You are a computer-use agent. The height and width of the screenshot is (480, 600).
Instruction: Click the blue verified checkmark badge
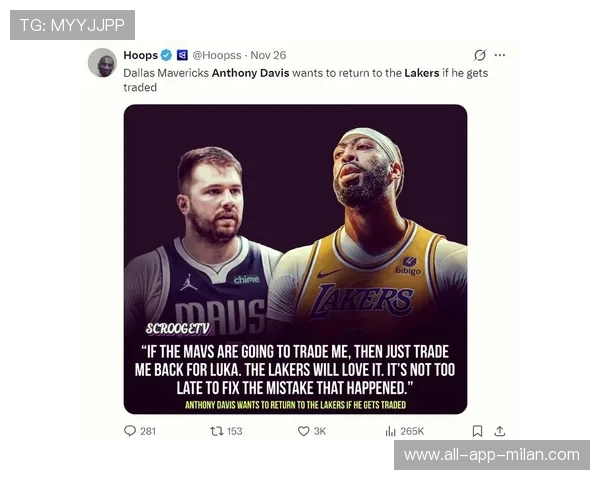click(x=166, y=55)
